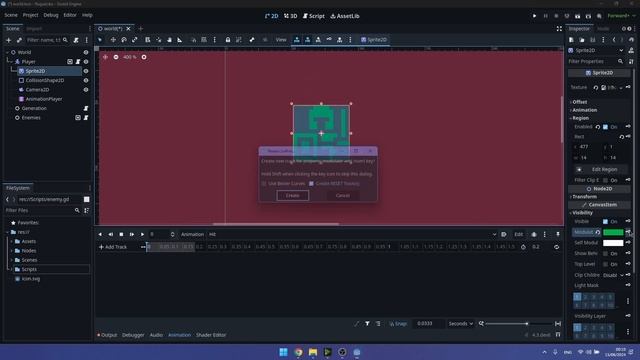640x360 pixels.
Task: Expand the Scenes folder in FileSystem
Action: pos(11,260)
